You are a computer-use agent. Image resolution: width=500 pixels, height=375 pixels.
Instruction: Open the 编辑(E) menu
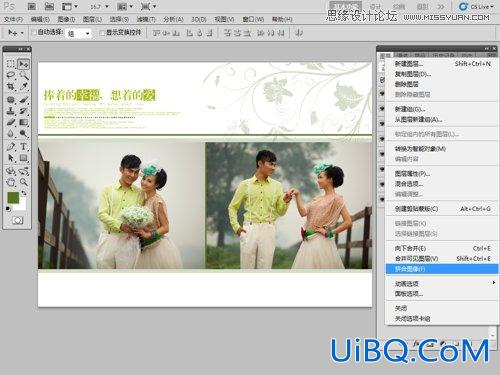(x=40, y=20)
